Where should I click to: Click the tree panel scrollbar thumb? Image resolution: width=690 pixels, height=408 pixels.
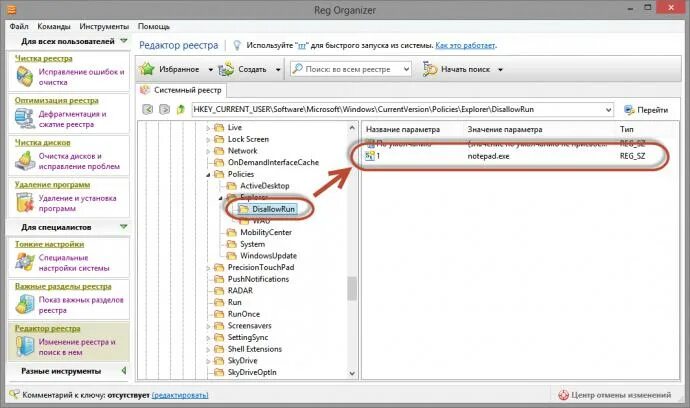coord(352,289)
